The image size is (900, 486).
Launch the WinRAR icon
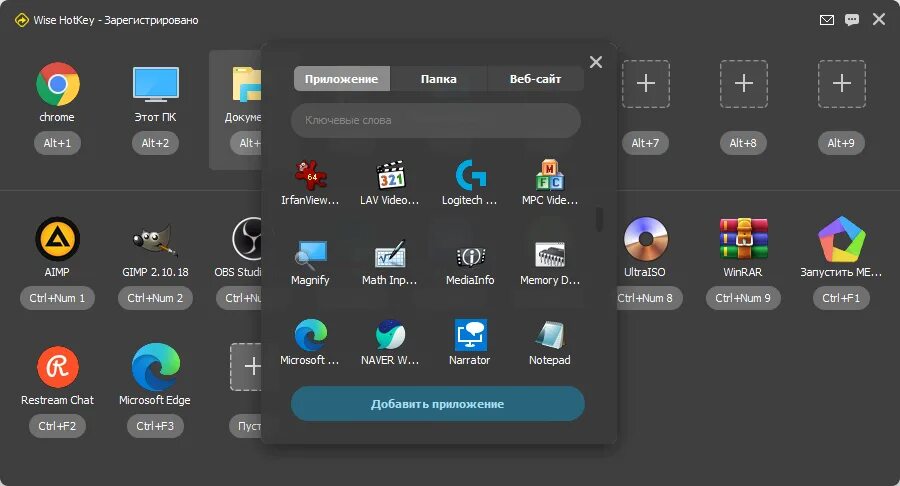tap(744, 239)
